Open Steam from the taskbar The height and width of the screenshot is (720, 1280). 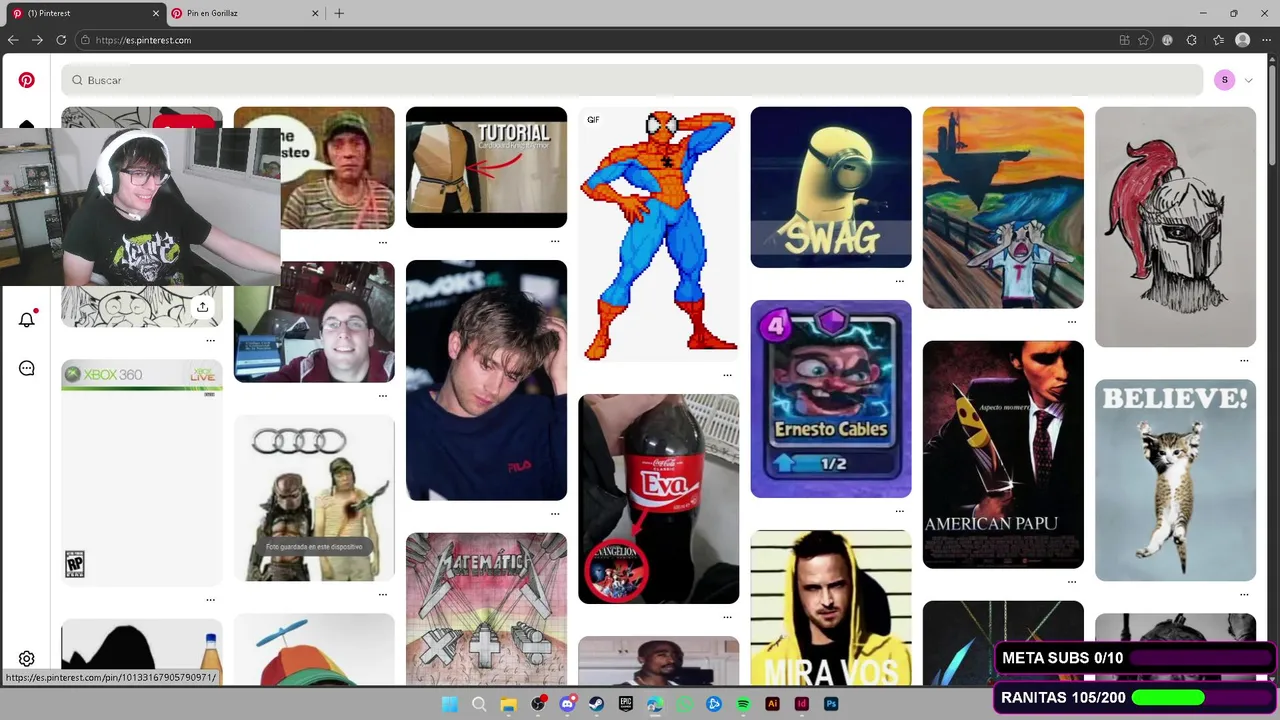596,704
